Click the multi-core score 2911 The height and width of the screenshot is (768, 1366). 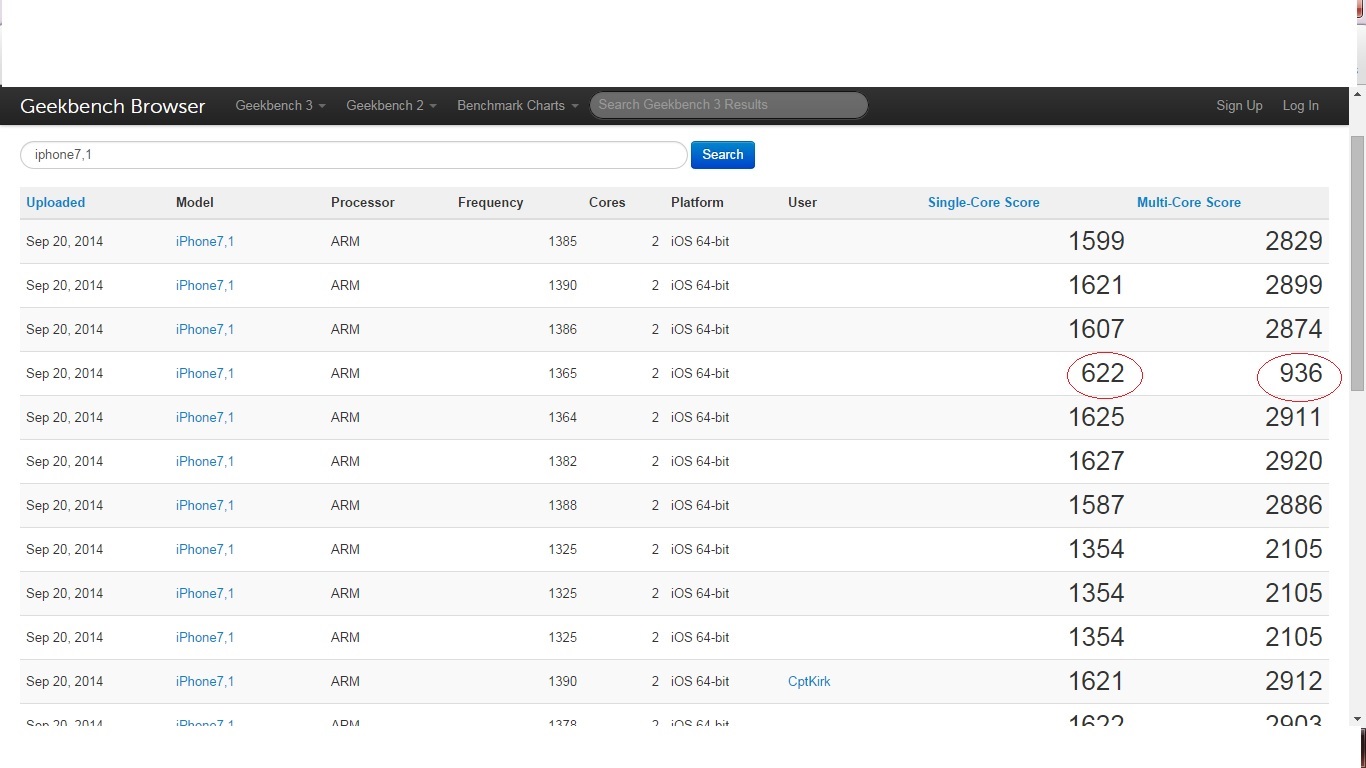[1294, 417]
